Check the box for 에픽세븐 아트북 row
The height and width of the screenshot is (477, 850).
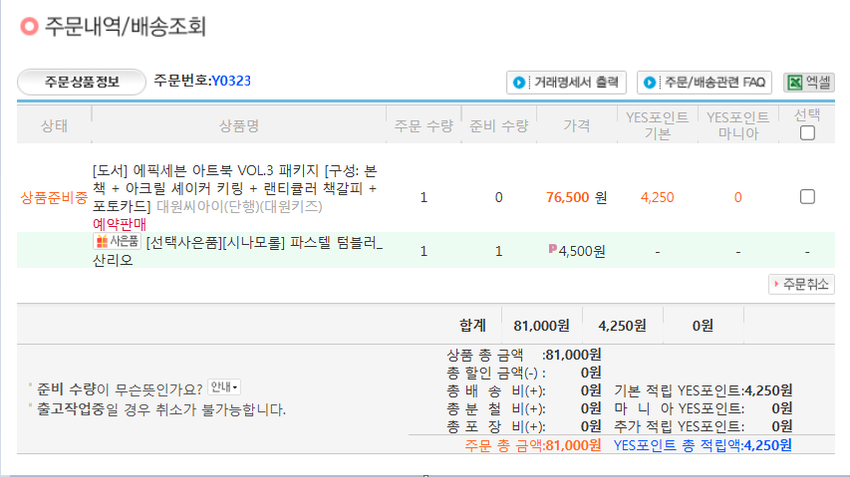click(x=807, y=197)
